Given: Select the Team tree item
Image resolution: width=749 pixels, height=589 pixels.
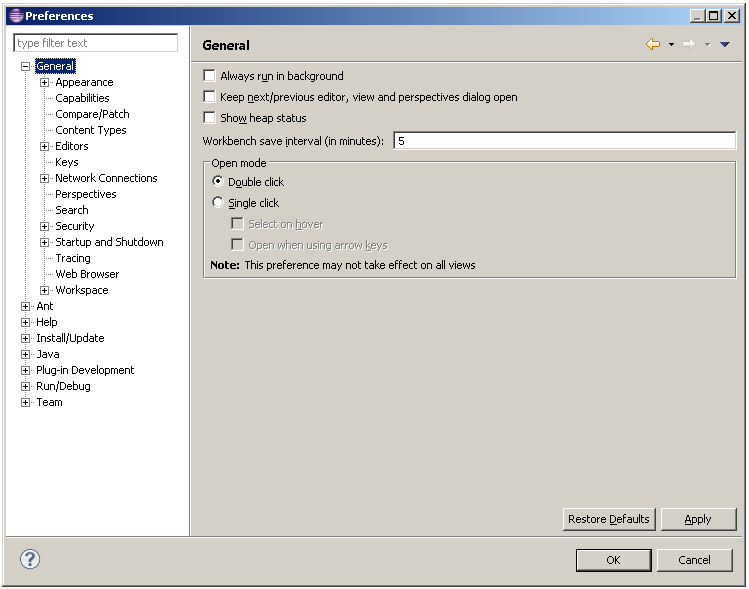Looking at the screenshot, I should [50, 402].
